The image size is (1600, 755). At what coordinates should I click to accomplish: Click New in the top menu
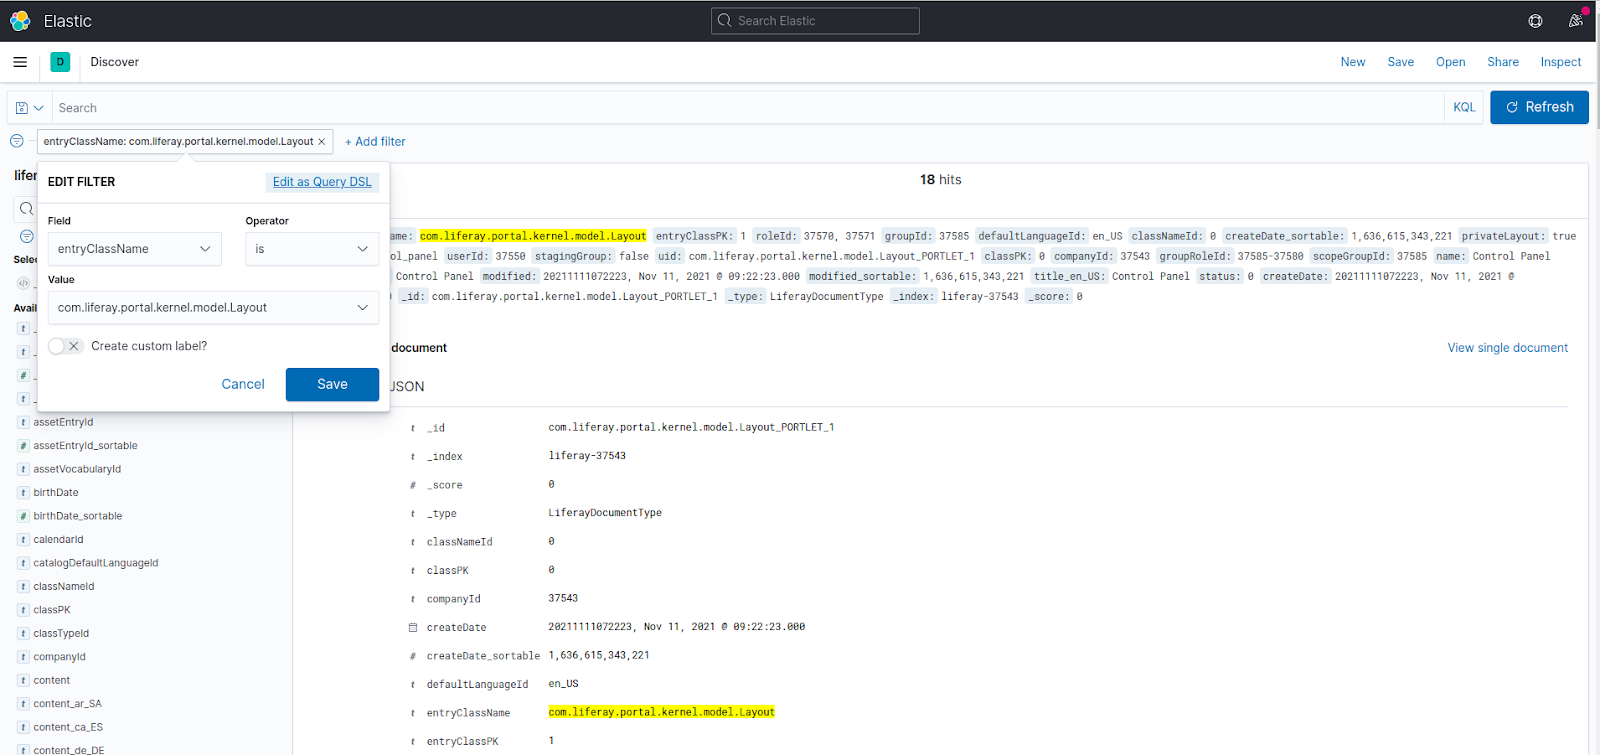tap(1352, 62)
